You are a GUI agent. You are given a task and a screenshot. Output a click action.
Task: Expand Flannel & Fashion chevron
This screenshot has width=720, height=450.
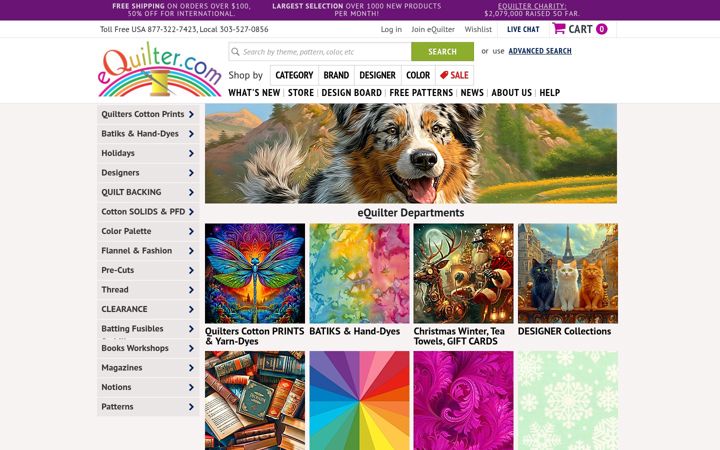(191, 251)
